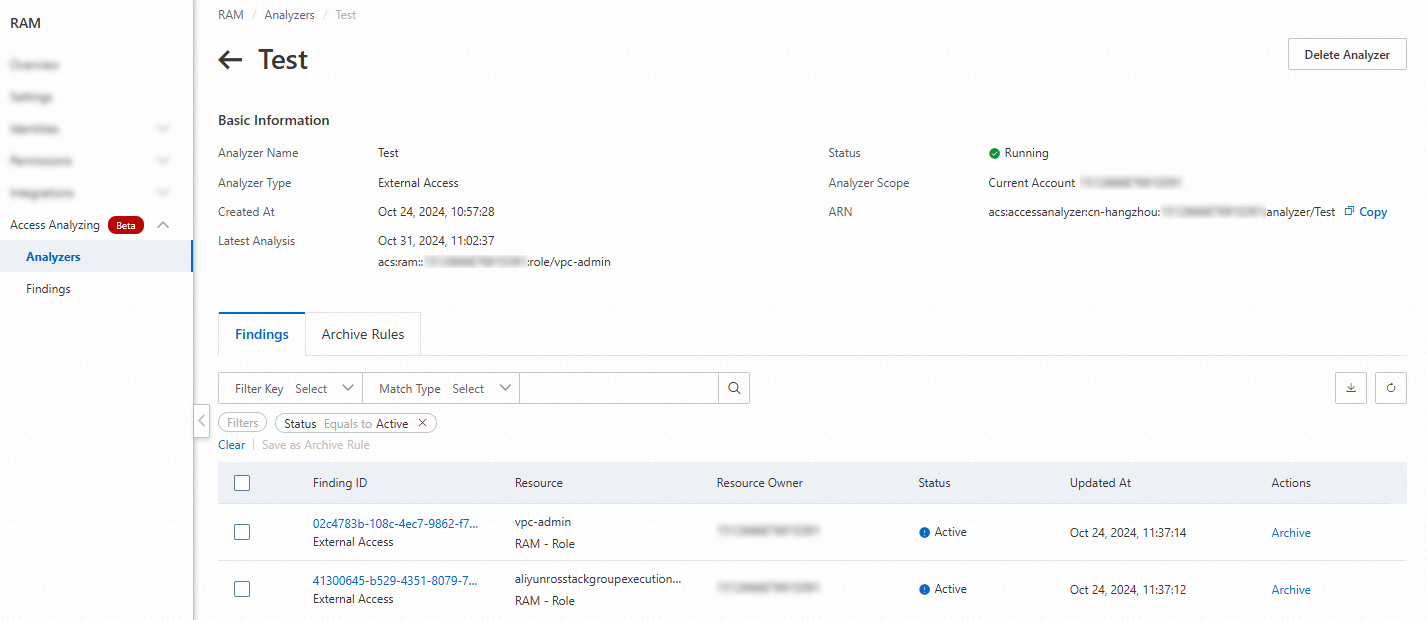Viewport: 1427px width, 620px height.
Task: Click the download findings icon
Action: pos(1350,388)
